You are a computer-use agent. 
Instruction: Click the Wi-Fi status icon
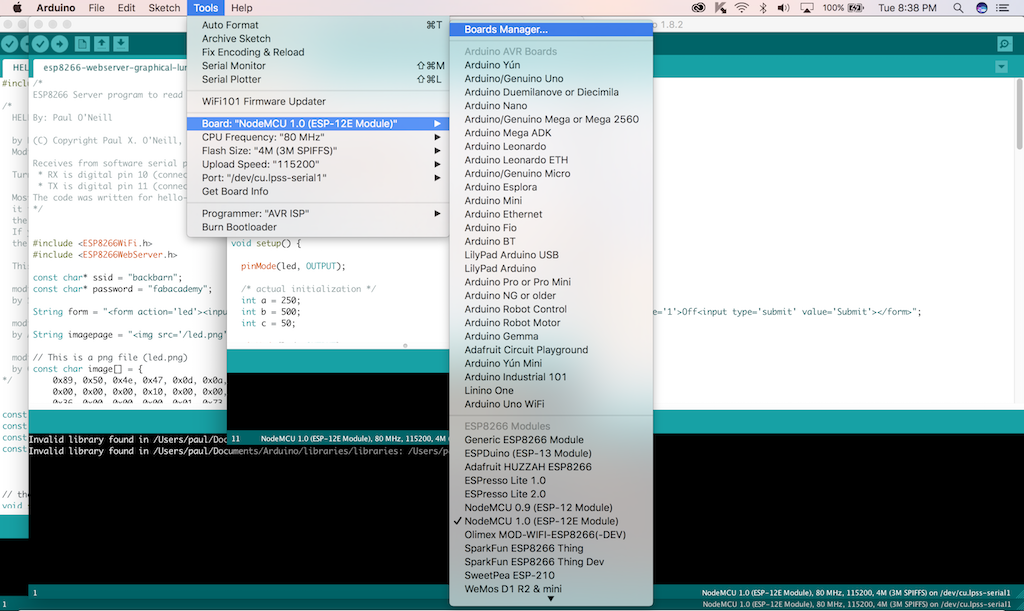pyautogui.click(x=741, y=8)
